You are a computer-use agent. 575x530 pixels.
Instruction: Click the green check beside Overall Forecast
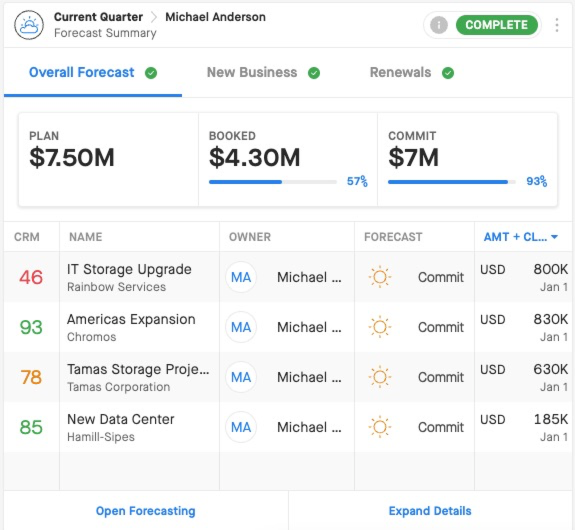pos(151,73)
